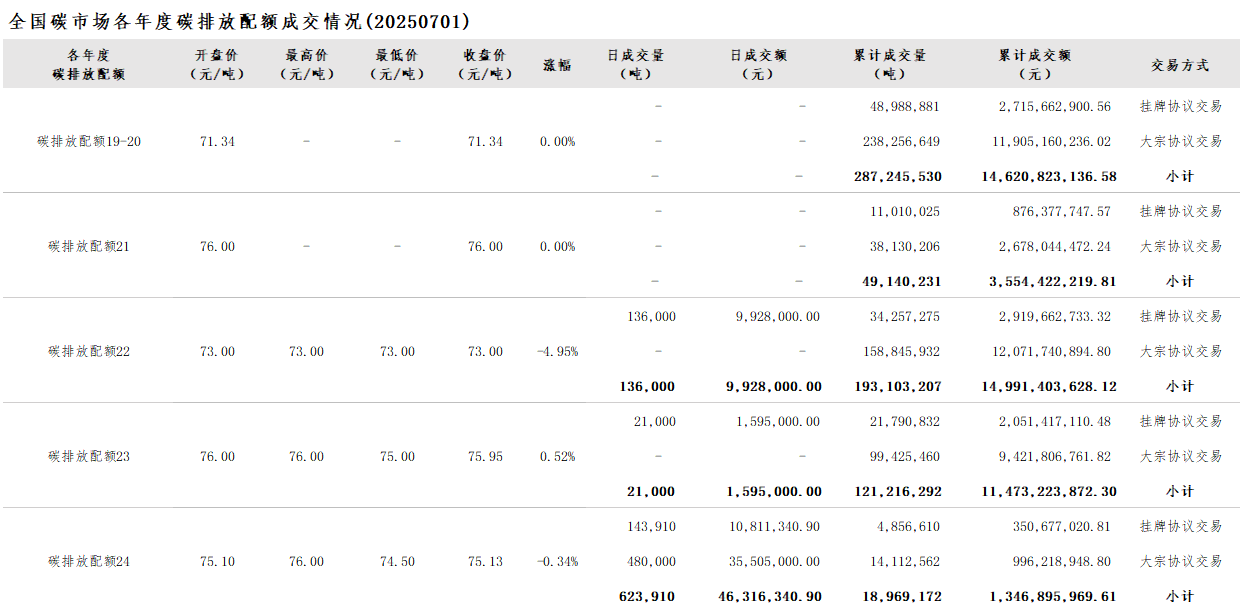Viewport: 1249px width, 613px height.
Task: Click the 收盘价 column header
Action: (x=485, y=64)
